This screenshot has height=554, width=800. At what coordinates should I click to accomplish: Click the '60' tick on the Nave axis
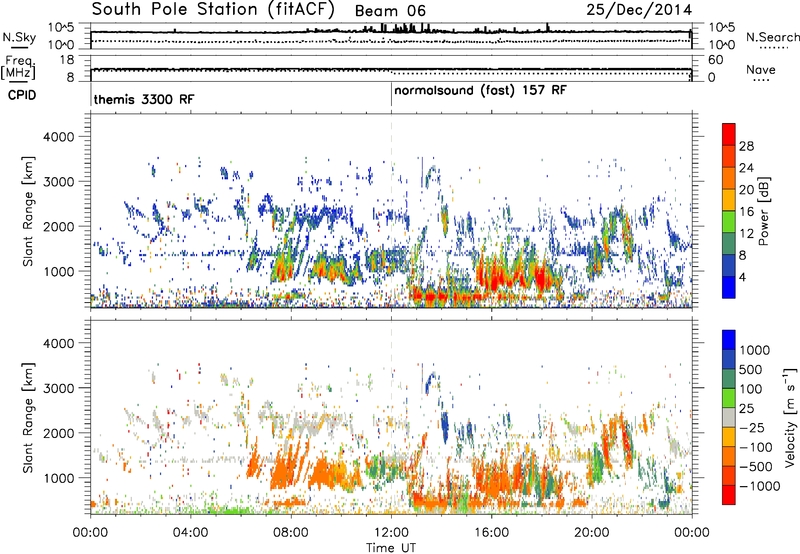click(x=716, y=60)
